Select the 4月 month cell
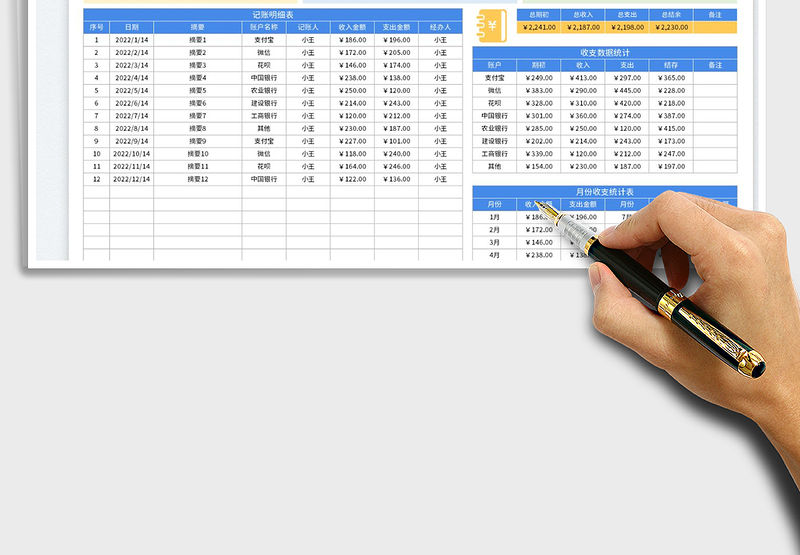 pos(494,255)
